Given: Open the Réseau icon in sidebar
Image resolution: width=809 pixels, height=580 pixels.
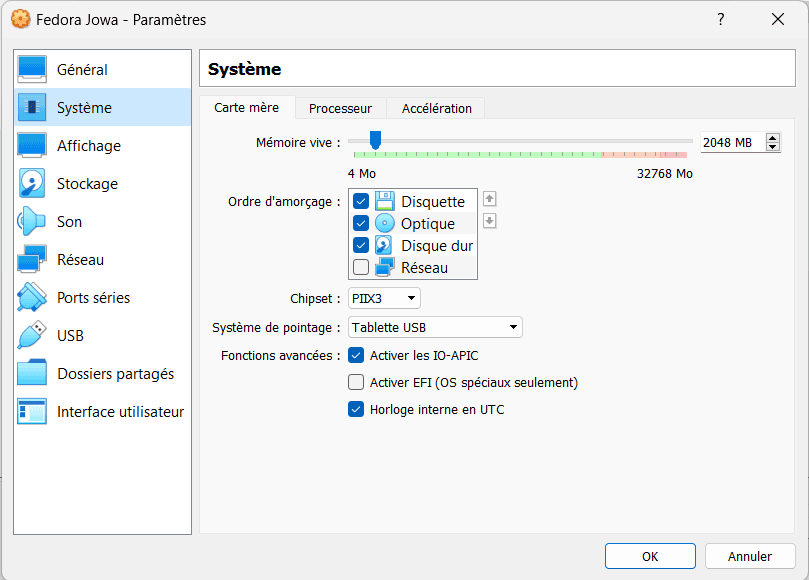Looking at the screenshot, I should point(32,259).
